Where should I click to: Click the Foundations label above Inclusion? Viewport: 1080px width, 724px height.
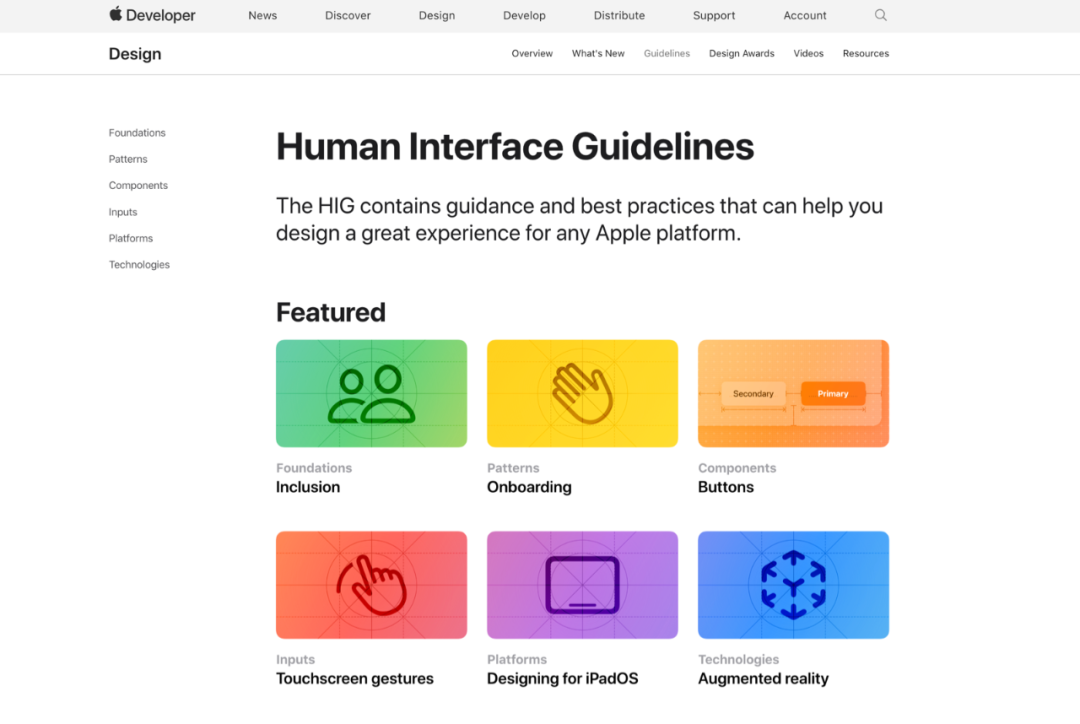pos(314,468)
